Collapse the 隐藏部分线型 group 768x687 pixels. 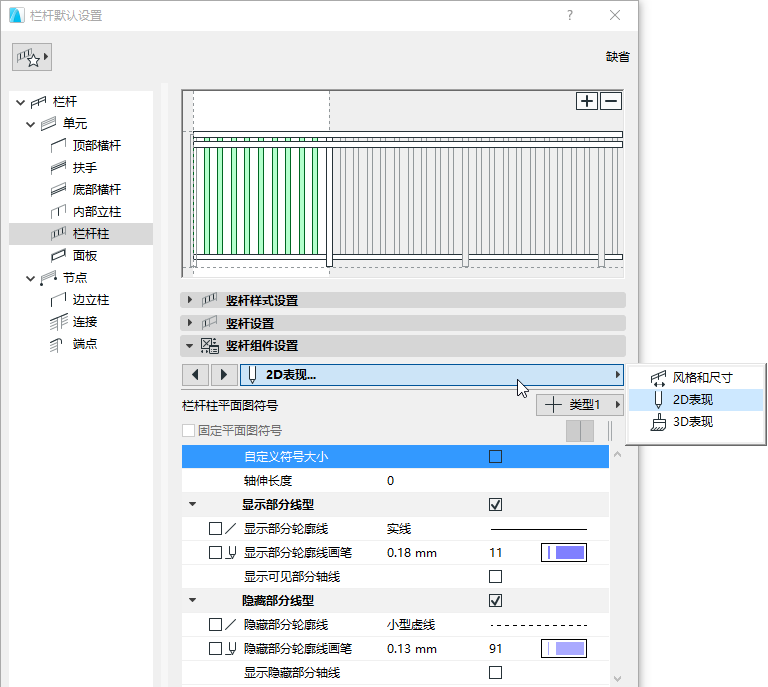tap(192, 600)
